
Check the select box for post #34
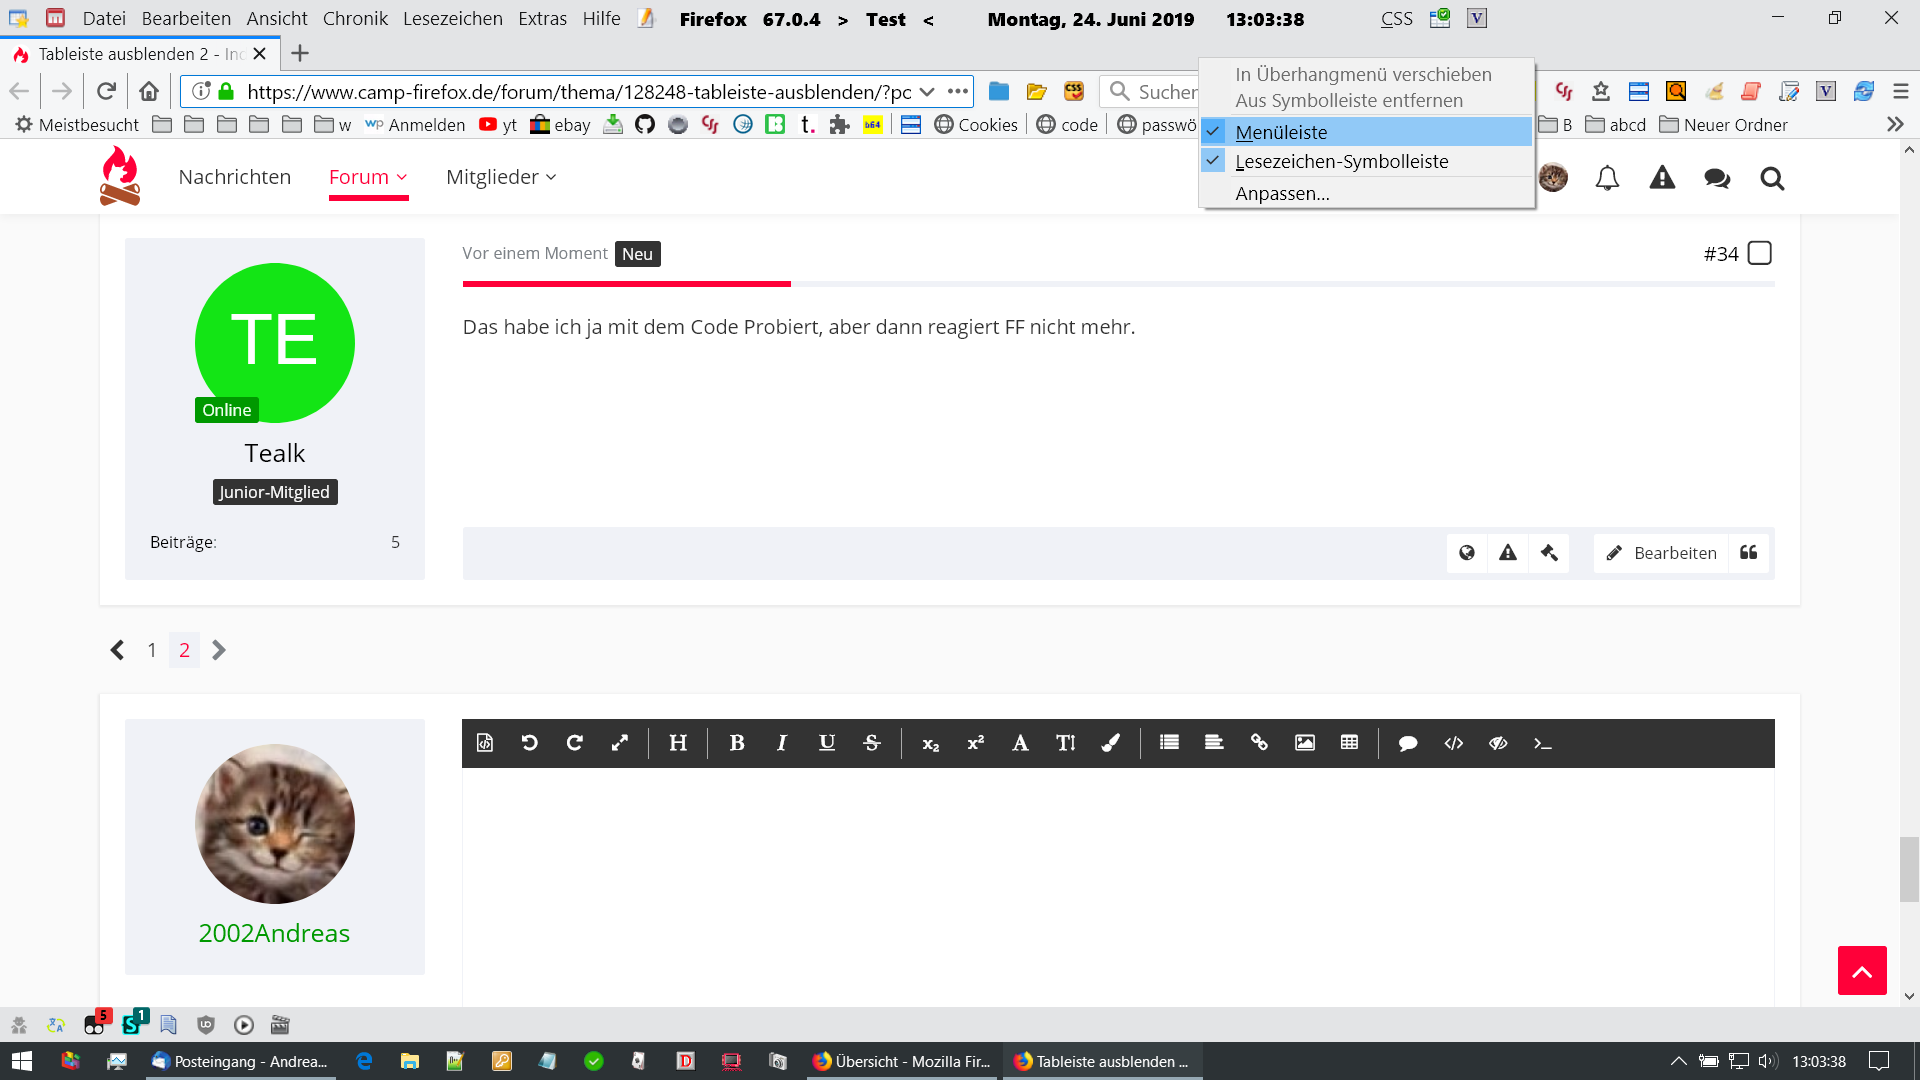click(x=1759, y=253)
